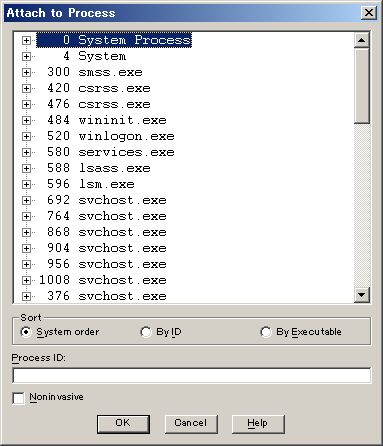Expand the 420 csrss.exe node
This screenshot has height=446, width=383.
26,88
